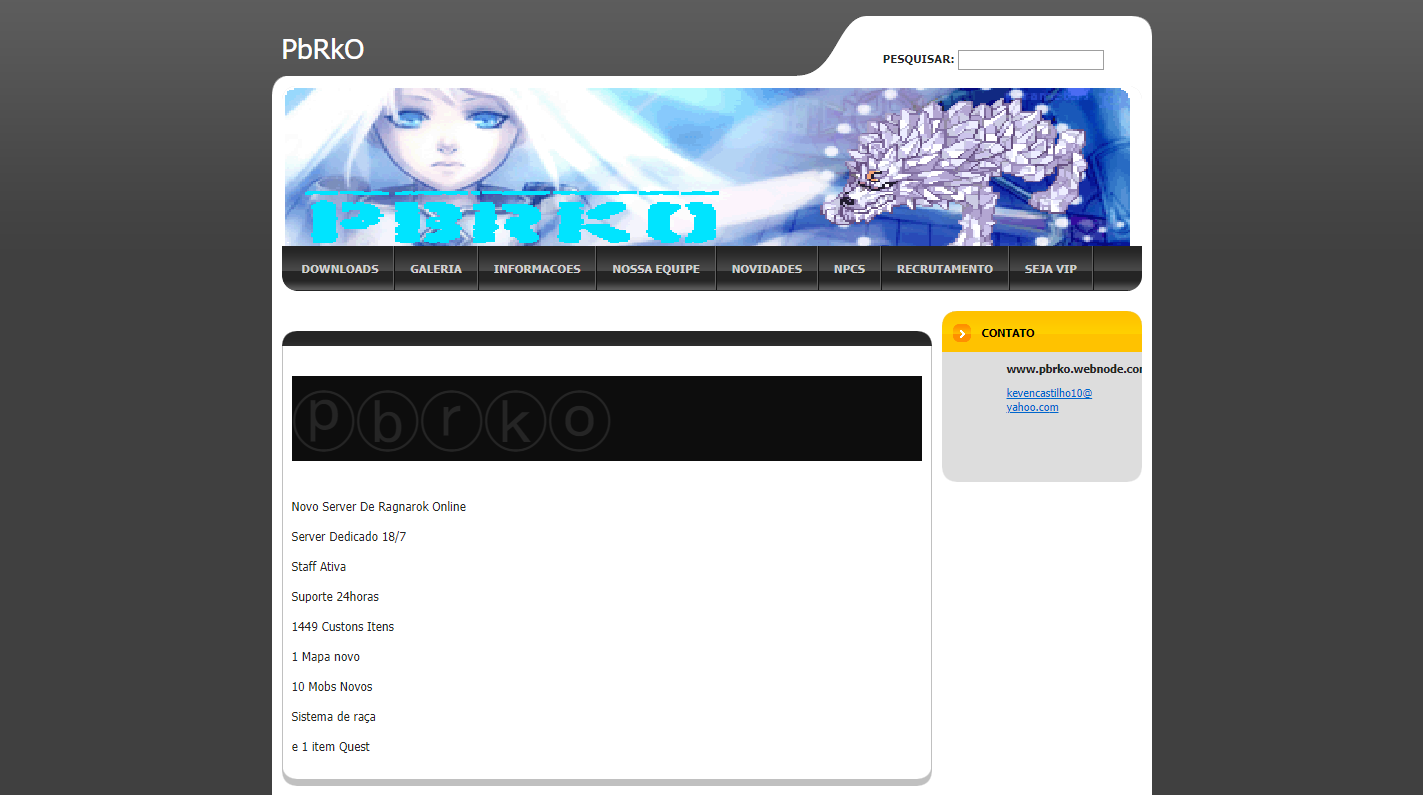This screenshot has height=795, width=1423.
Task: Click the orange arrow icon beside CONTATO
Action: 962,333
